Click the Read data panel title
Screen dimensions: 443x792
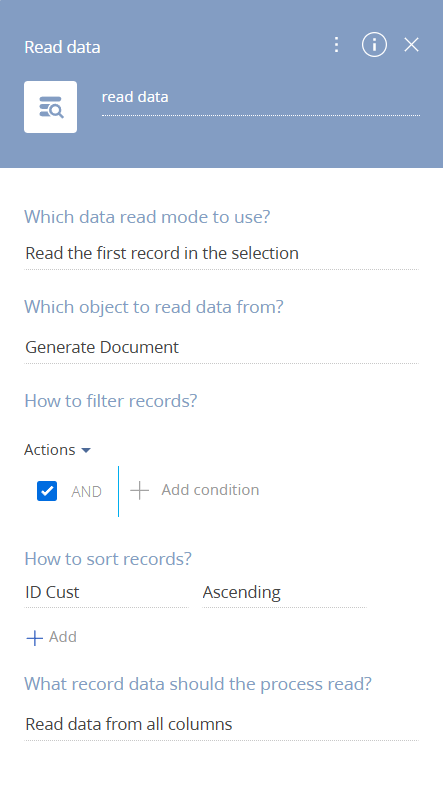63,47
